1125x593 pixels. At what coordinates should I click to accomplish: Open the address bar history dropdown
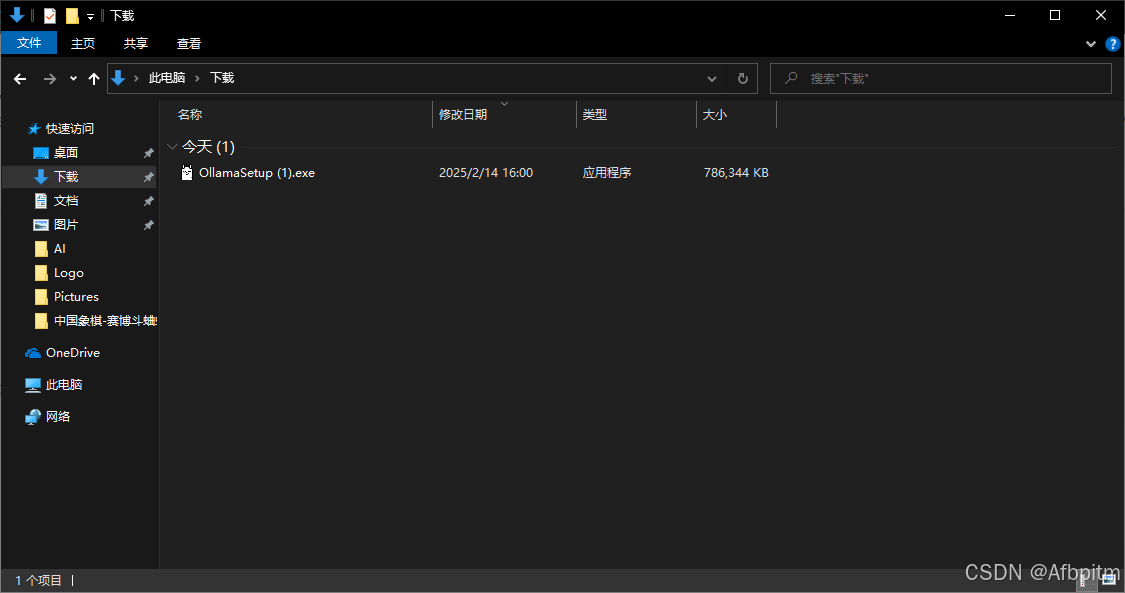pos(711,78)
